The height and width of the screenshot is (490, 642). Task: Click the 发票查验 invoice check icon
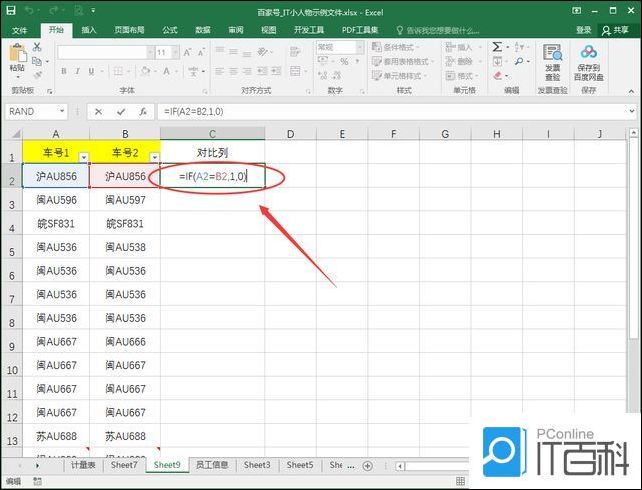[x=553, y=62]
